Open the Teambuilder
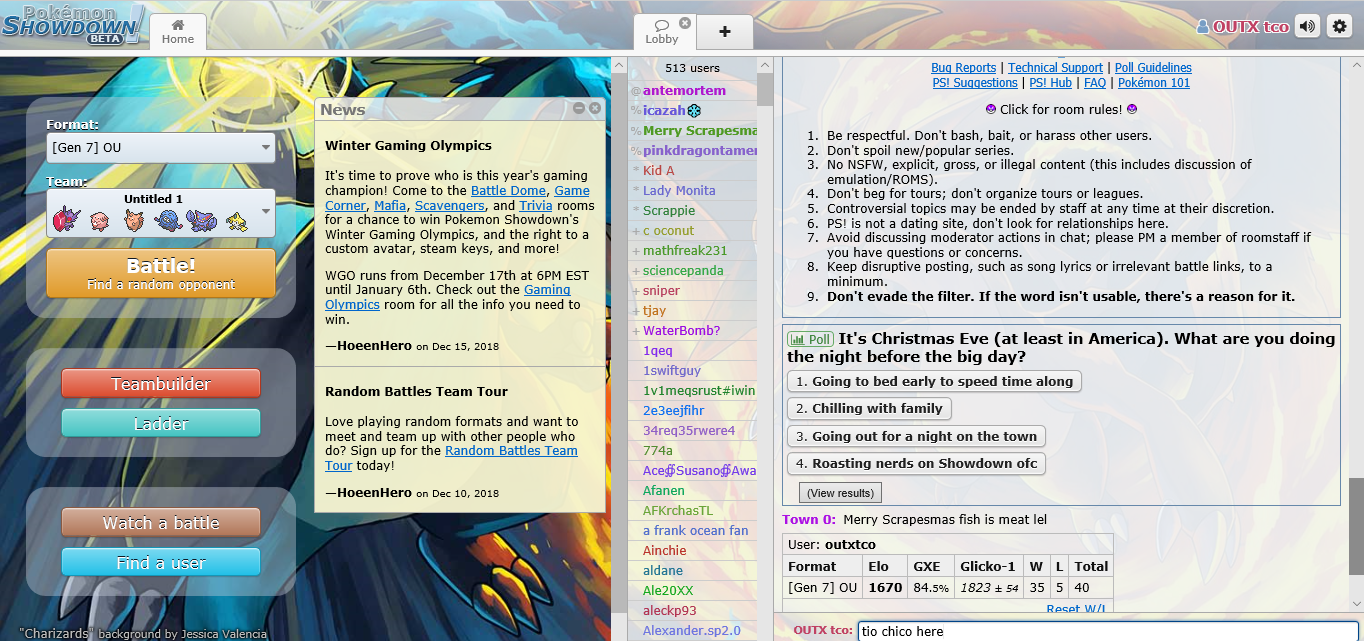Viewport: 1364px width, 641px height. click(161, 384)
